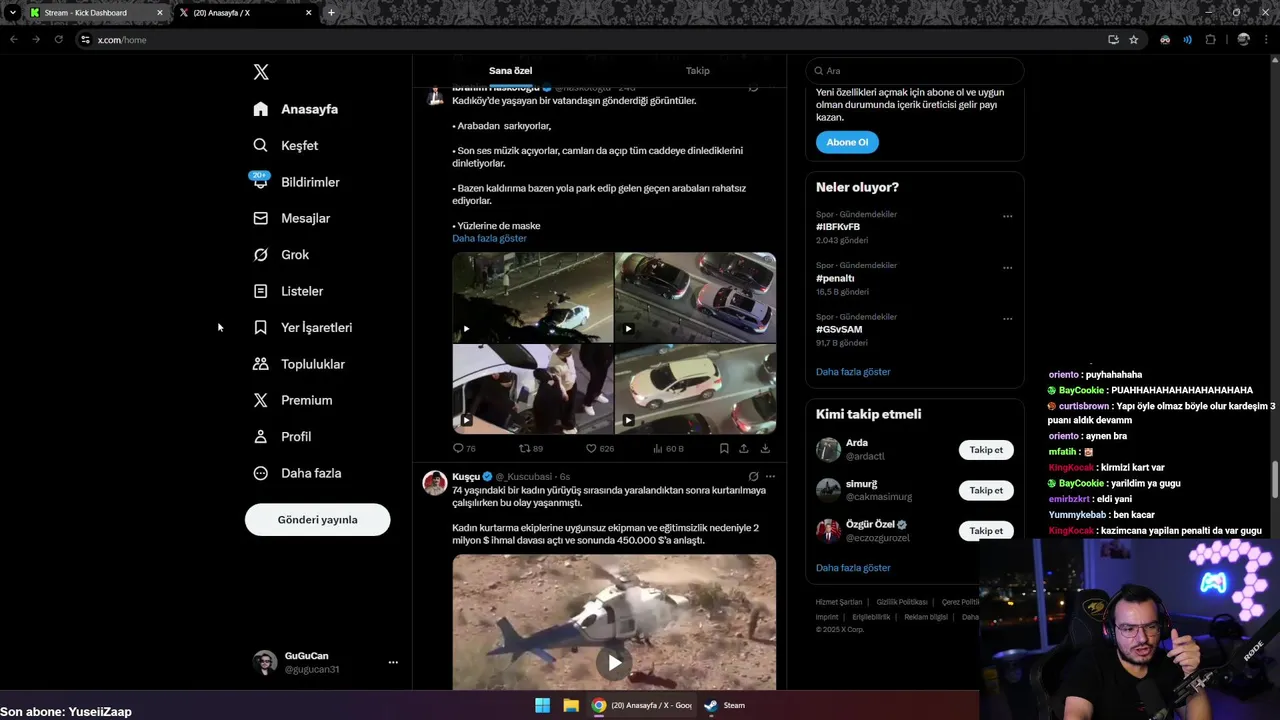Repost the Kadıköy post (89 reposts)
This screenshot has height=720, width=1280.
531,449
